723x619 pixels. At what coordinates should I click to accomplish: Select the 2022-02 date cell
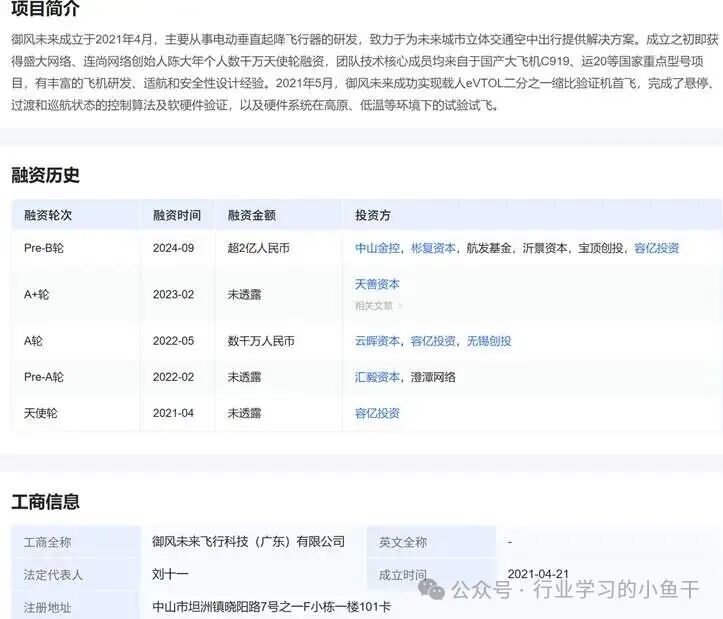(173, 377)
